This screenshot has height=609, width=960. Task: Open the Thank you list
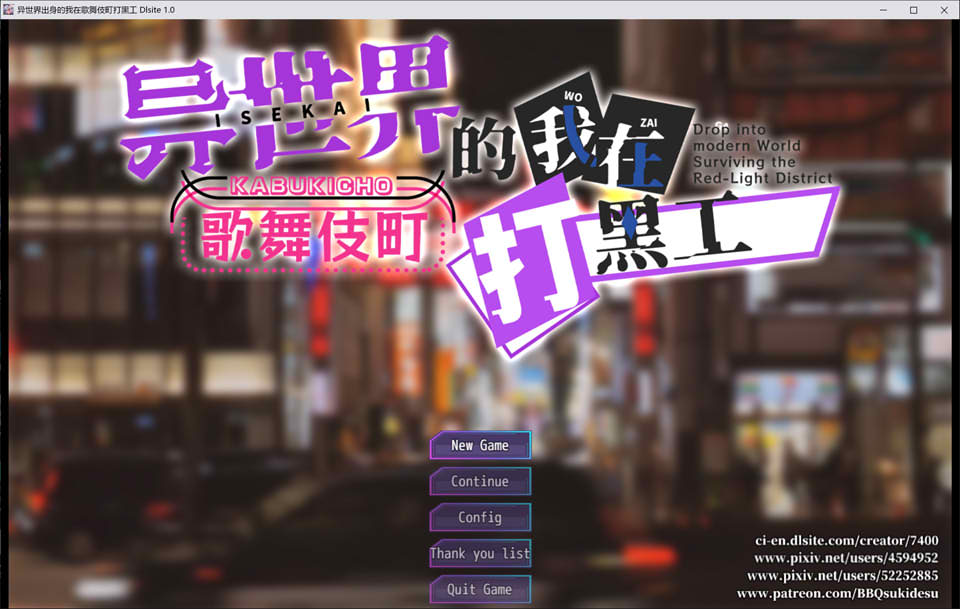(x=480, y=554)
